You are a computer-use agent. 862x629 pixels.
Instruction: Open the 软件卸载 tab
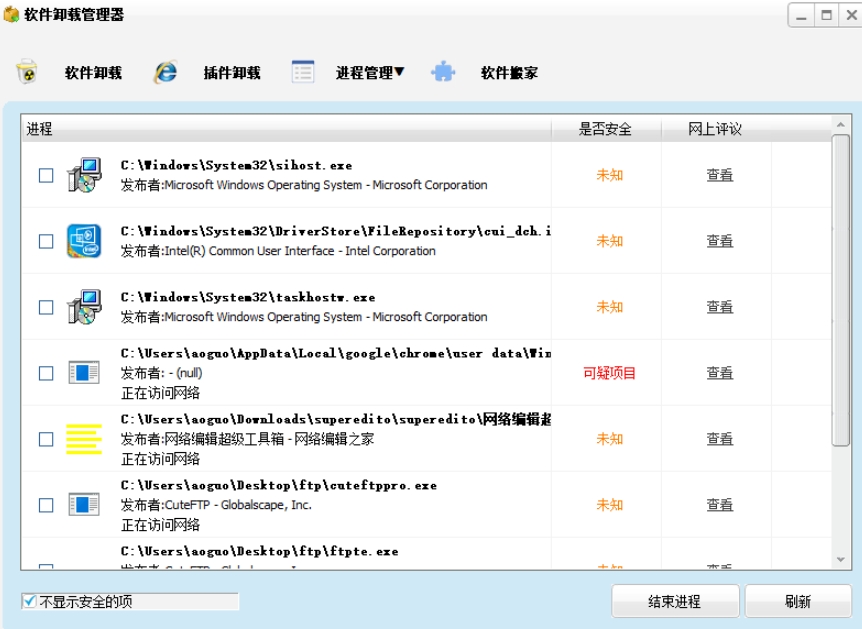click(x=93, y=73)
